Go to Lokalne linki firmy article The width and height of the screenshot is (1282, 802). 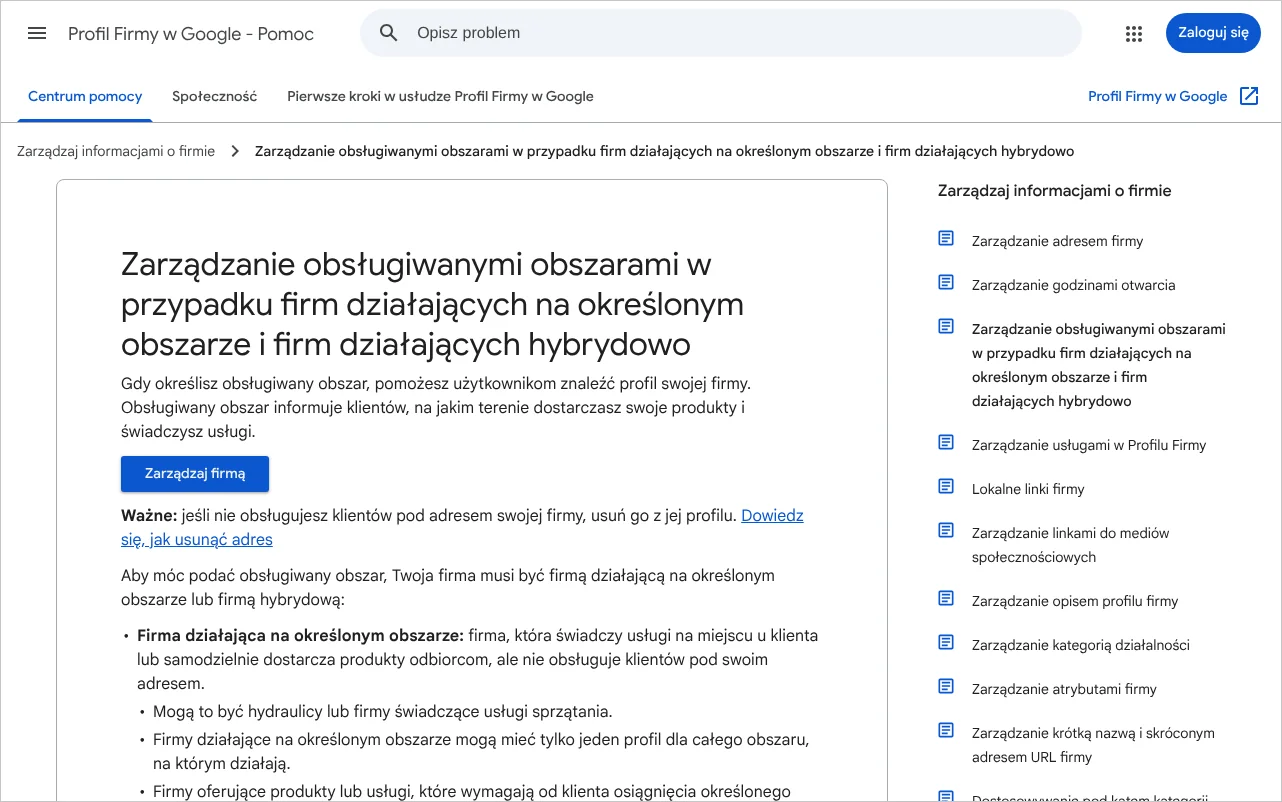pyautogui.click(x=1028, y=489)
